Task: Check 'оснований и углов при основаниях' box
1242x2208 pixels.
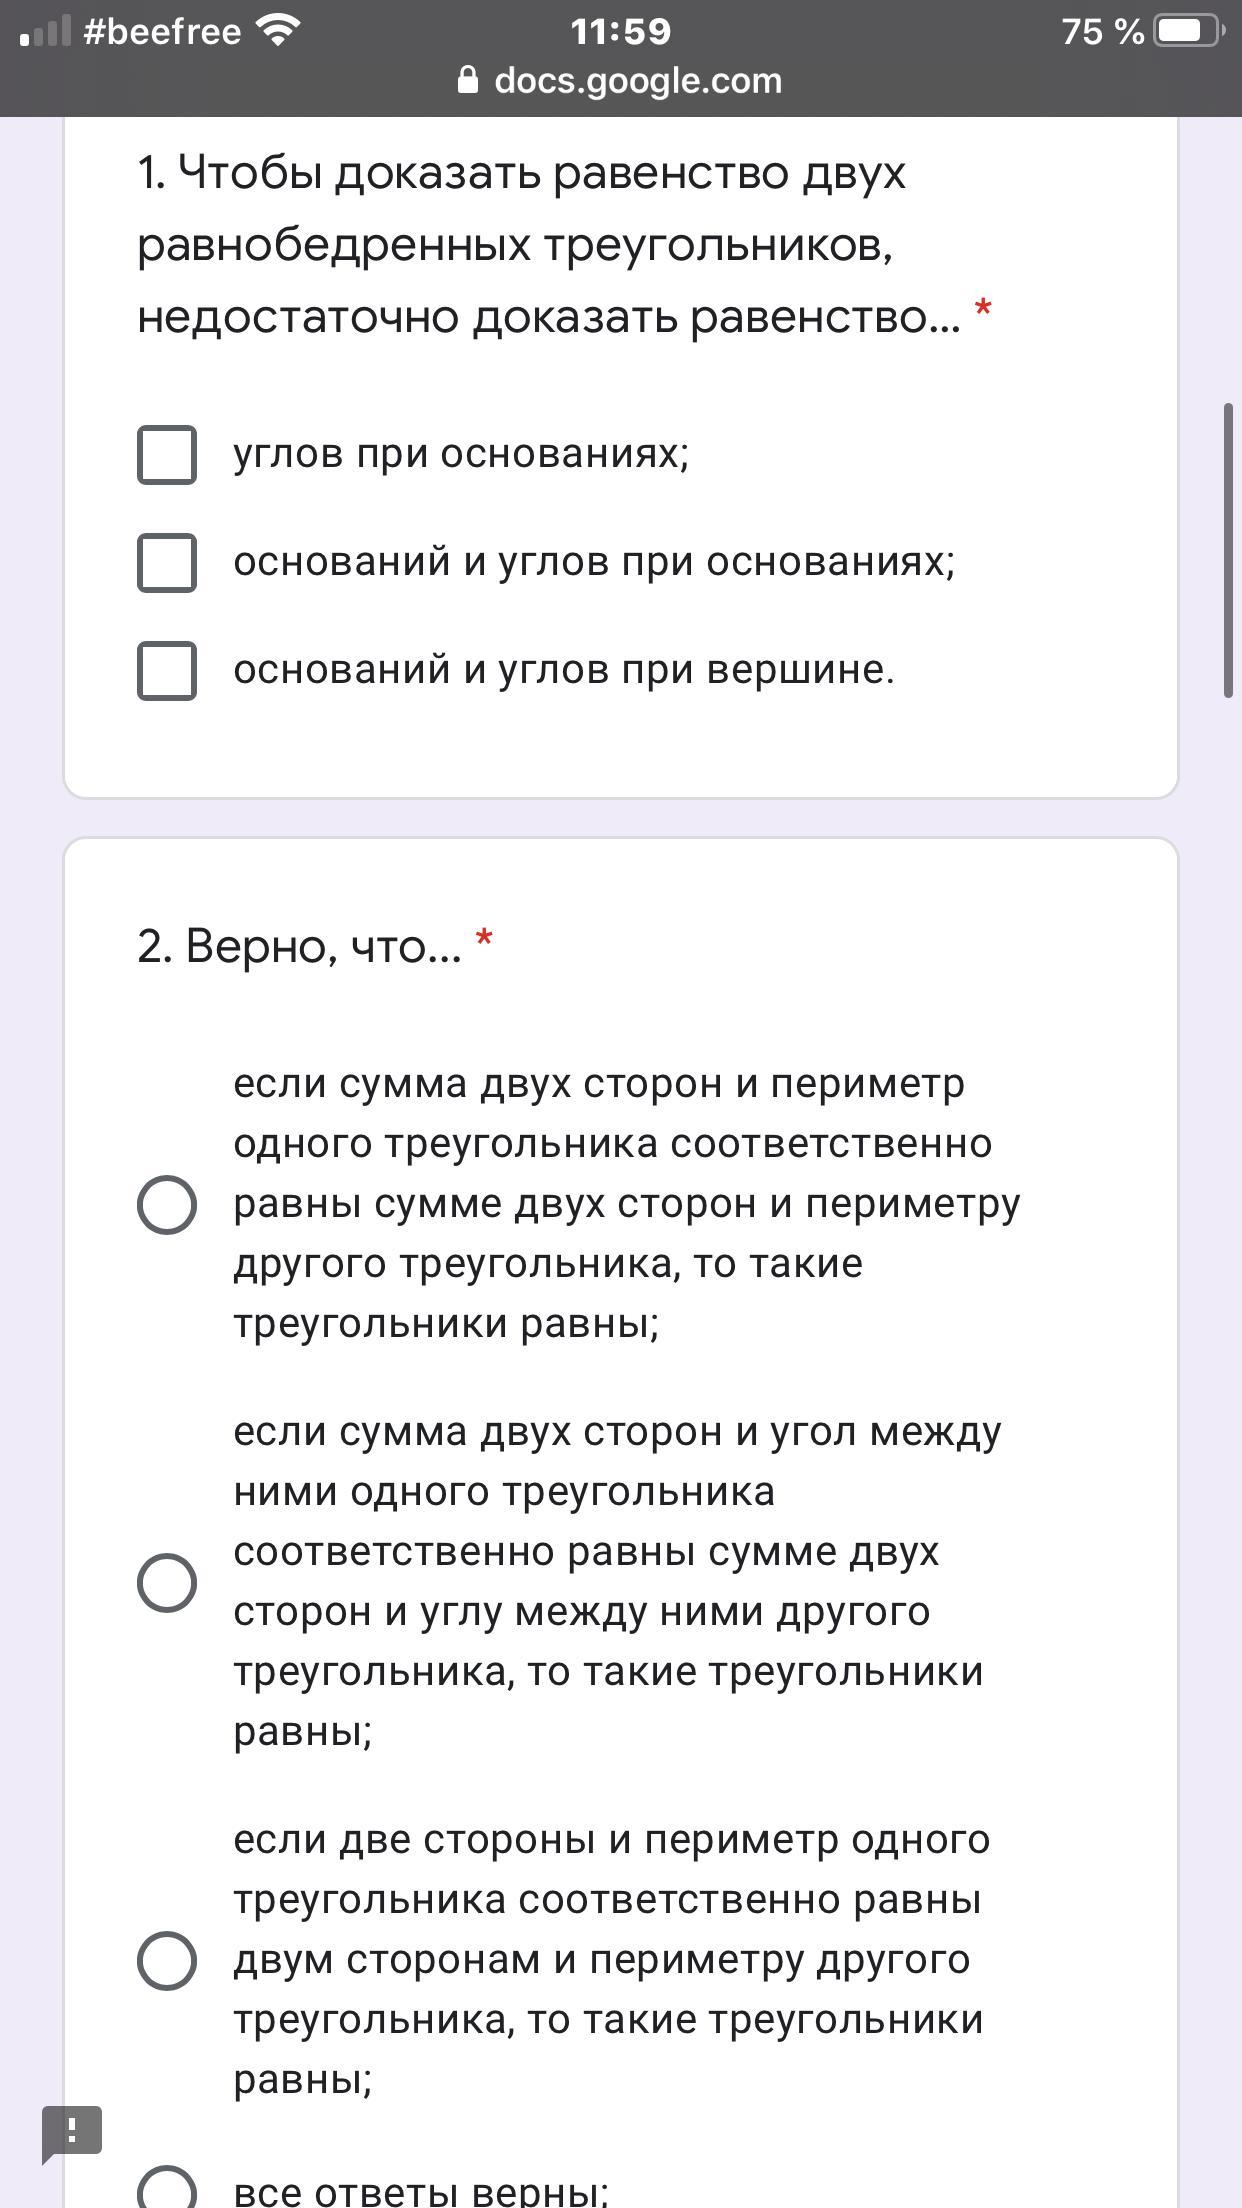Action: [167, 562]
